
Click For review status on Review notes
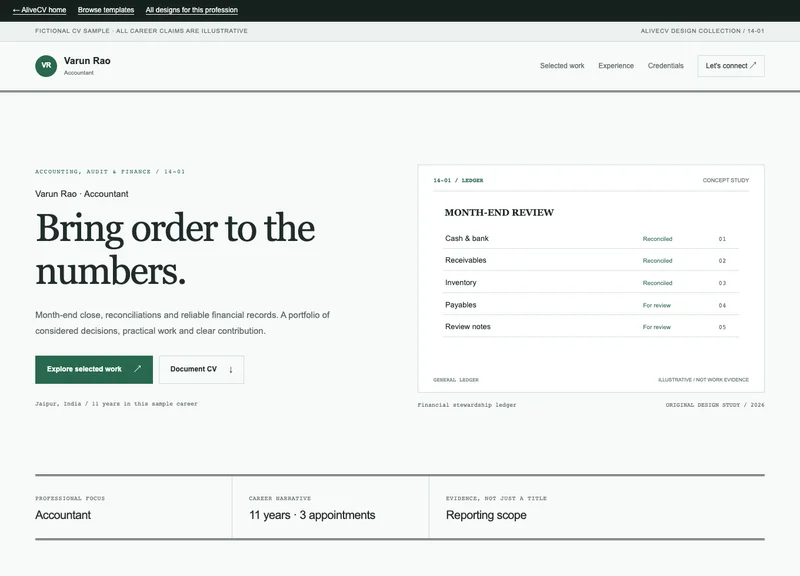(657, 327)
